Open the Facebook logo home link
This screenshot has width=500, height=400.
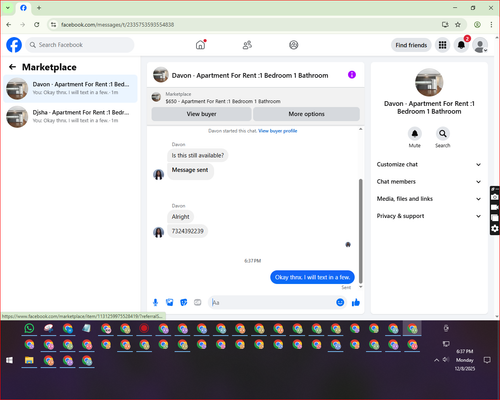pos(14,45)
